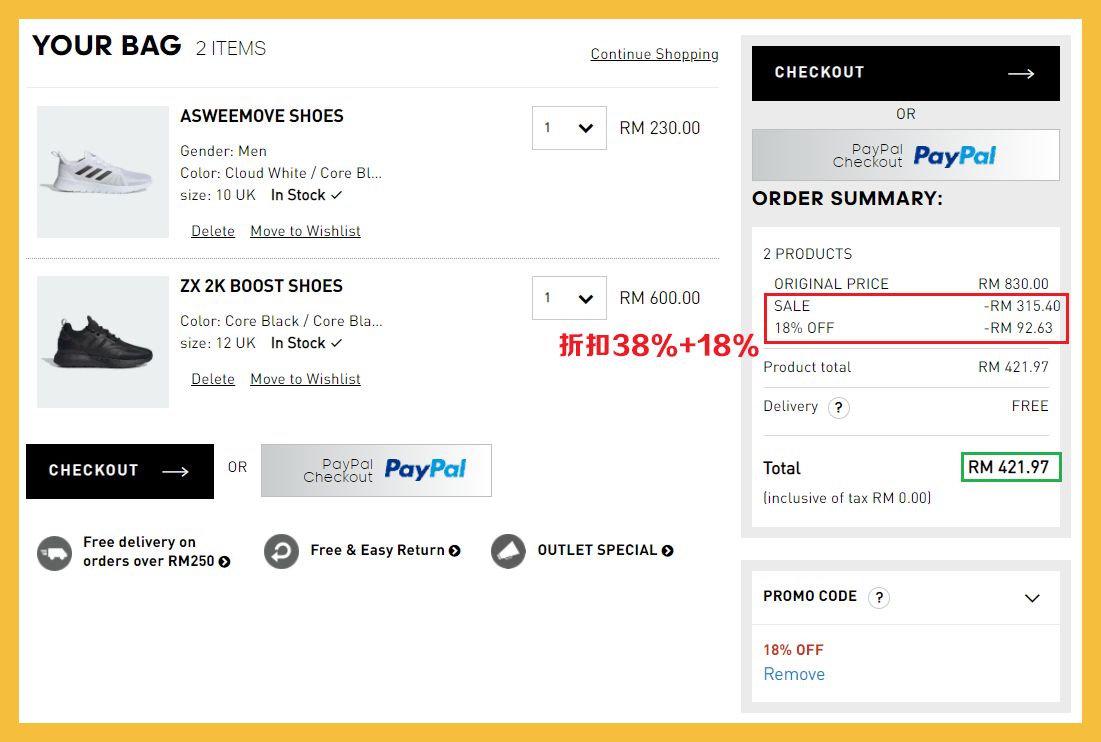Open quantity dropdown for ZX 2K Boost Shoes
The width and height of the screenshot is (1101, 742).
[569, 298]
